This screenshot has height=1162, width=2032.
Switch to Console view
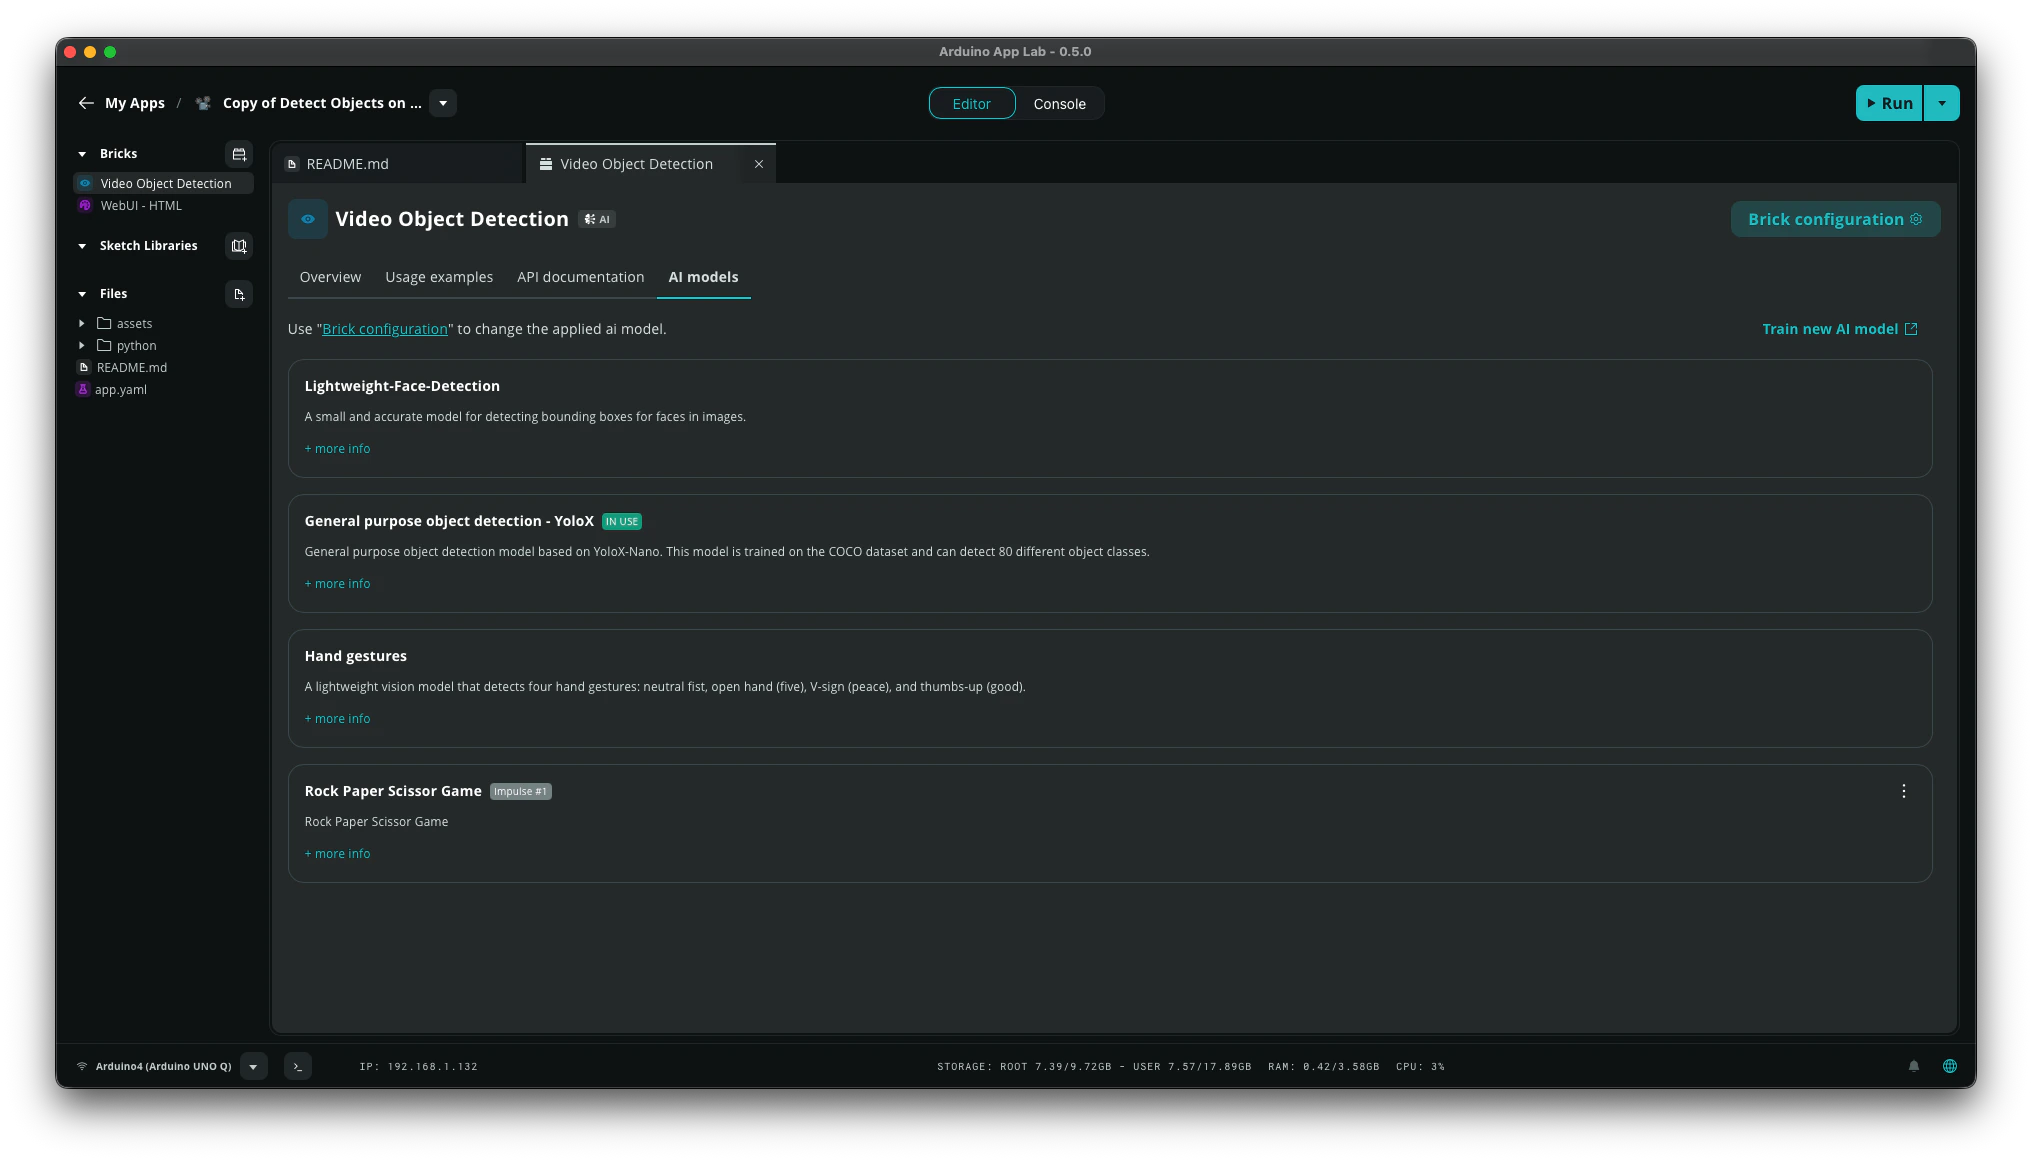pyautogui.click(x=1059, y=104)
